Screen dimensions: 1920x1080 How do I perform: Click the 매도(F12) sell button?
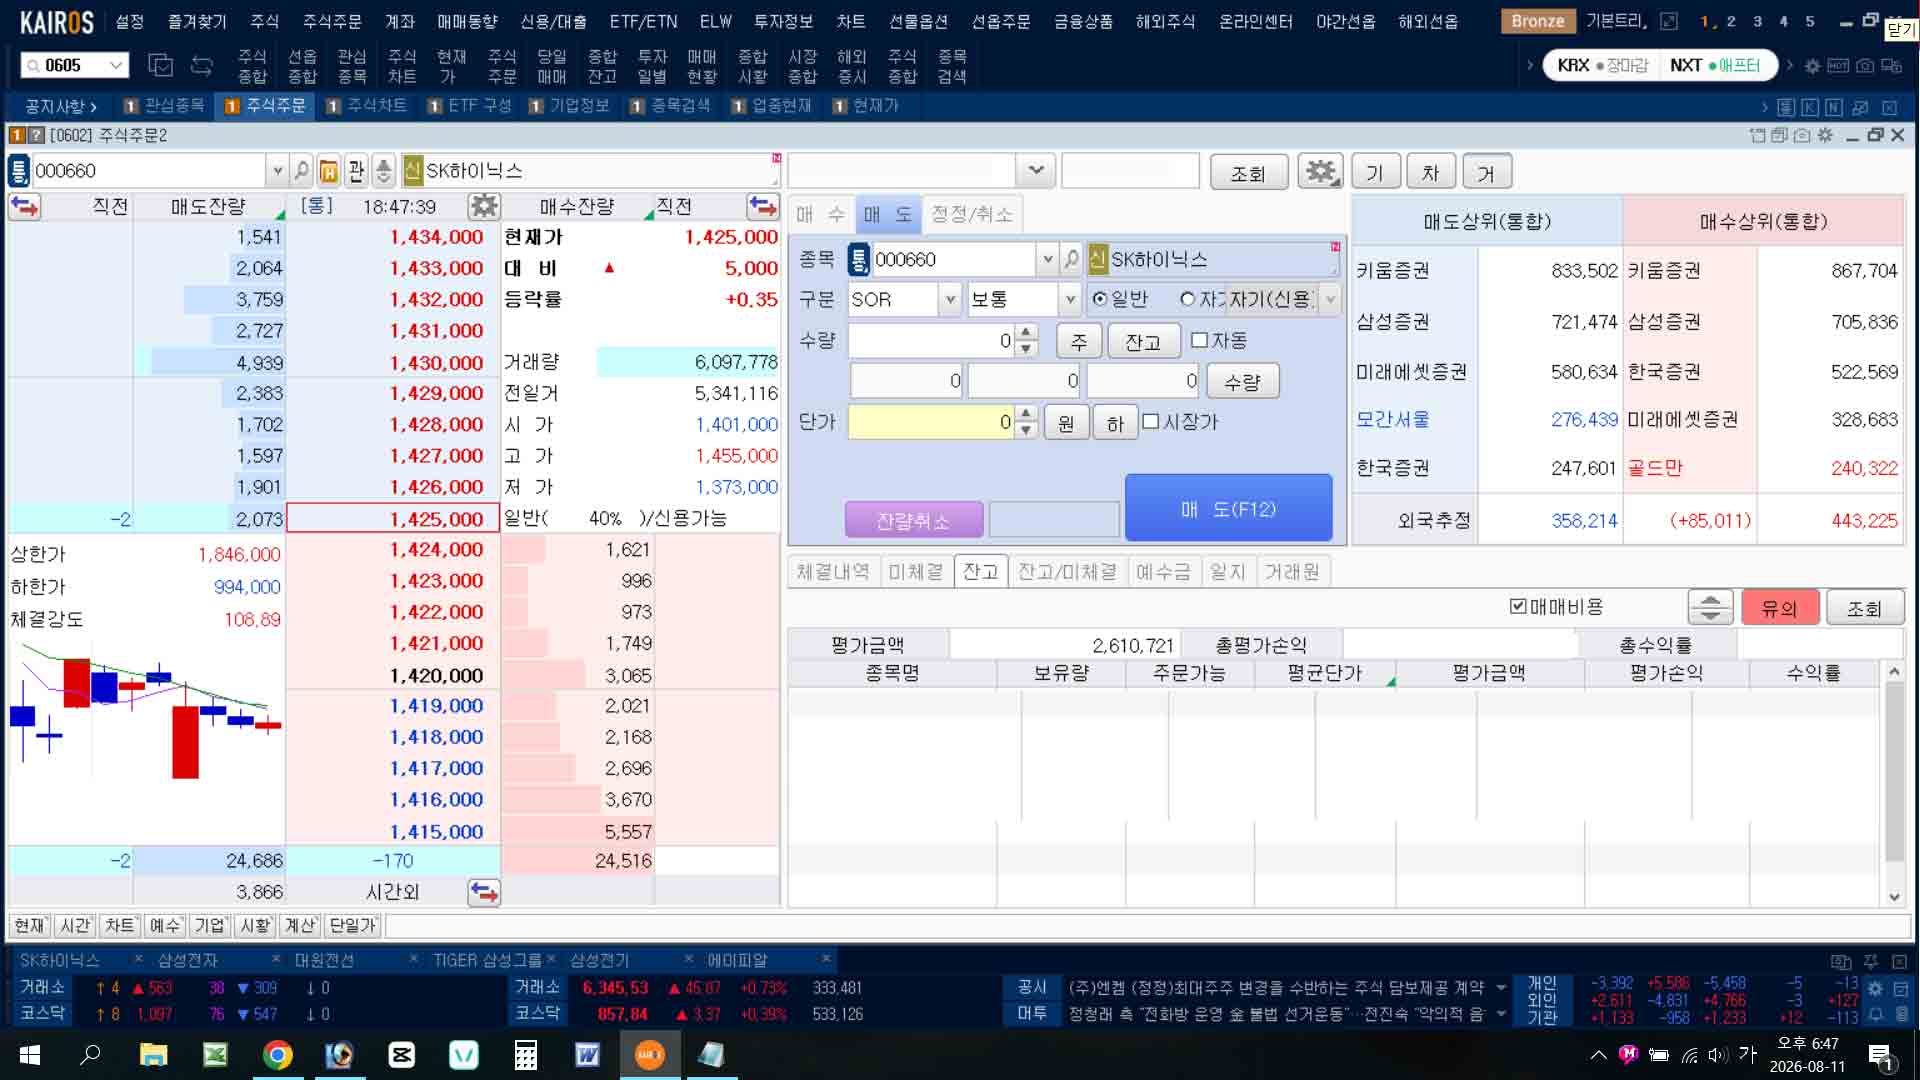click(1228, 508)
